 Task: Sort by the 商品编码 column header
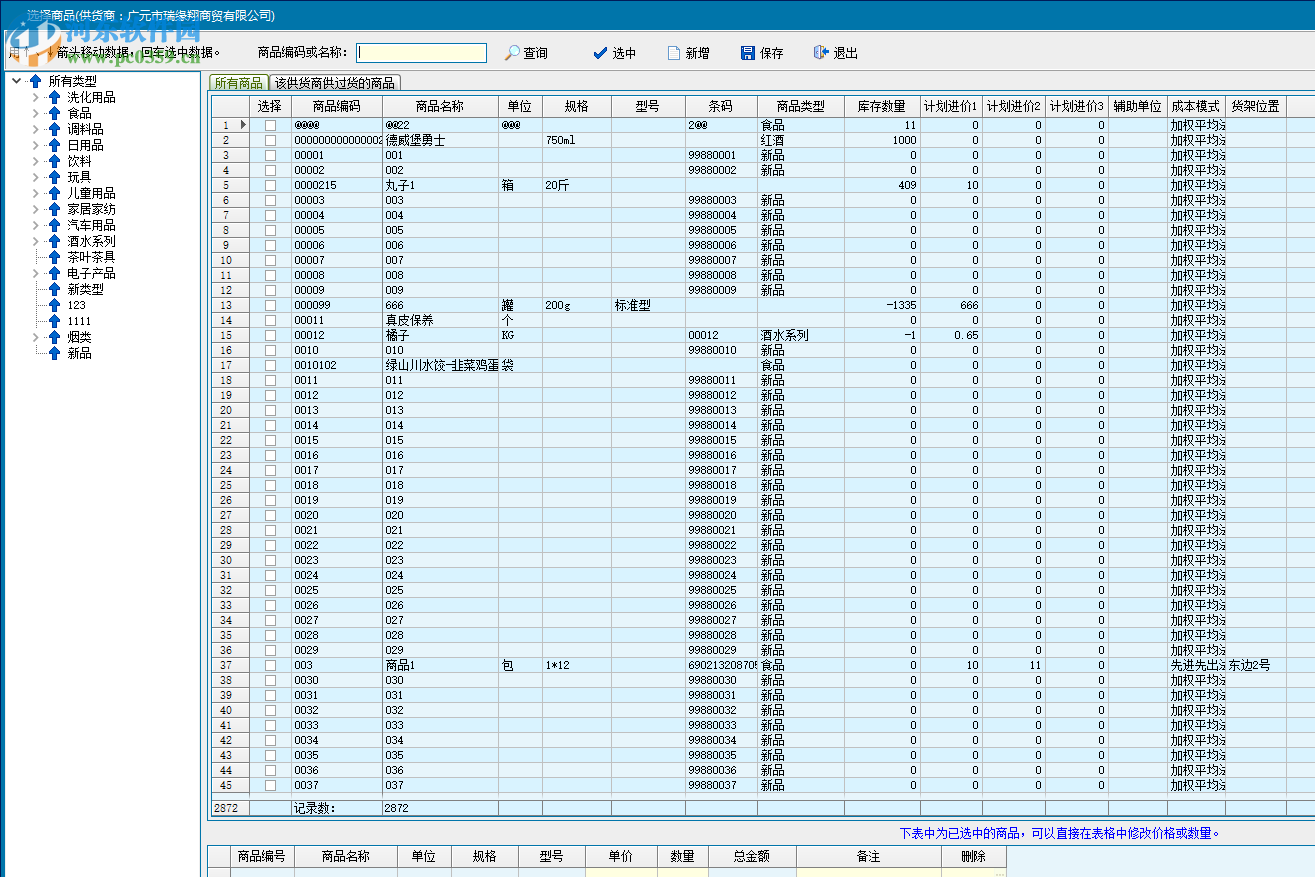tap(336, 106)
